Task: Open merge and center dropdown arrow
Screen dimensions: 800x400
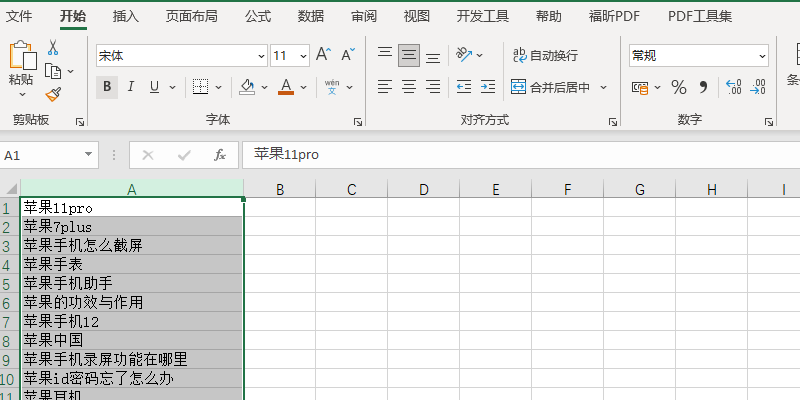Action: pyautogui.click(x=604, y=87)
